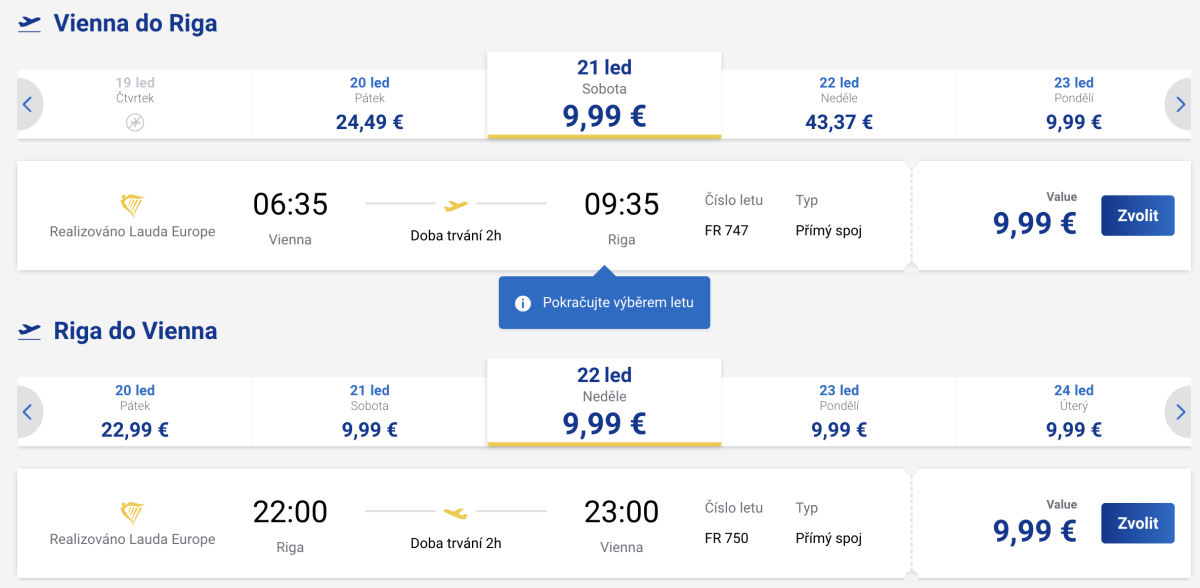Click the info icon in the blue tooltip
Viewport: 1200px width, 588px height.
pos(522,303)
